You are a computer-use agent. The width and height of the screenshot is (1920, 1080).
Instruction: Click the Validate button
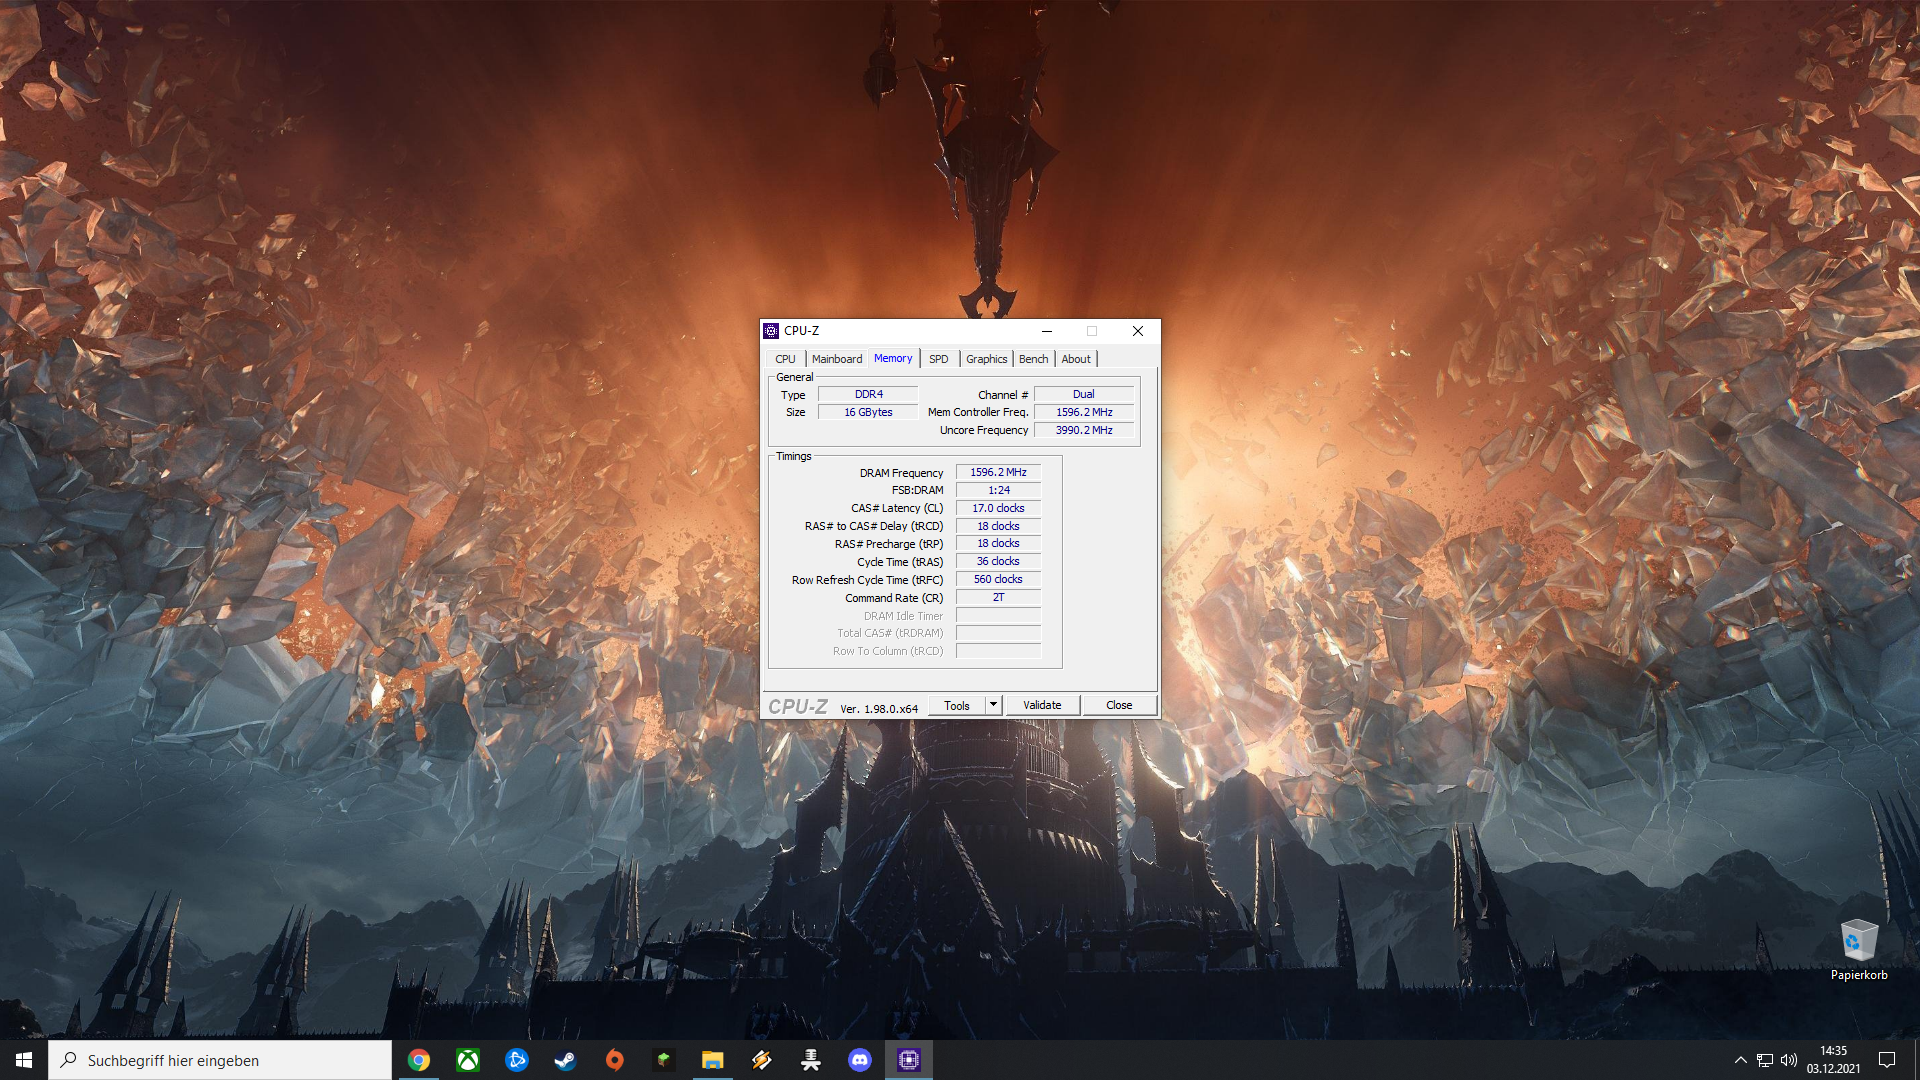click(x=1042, y=705)
